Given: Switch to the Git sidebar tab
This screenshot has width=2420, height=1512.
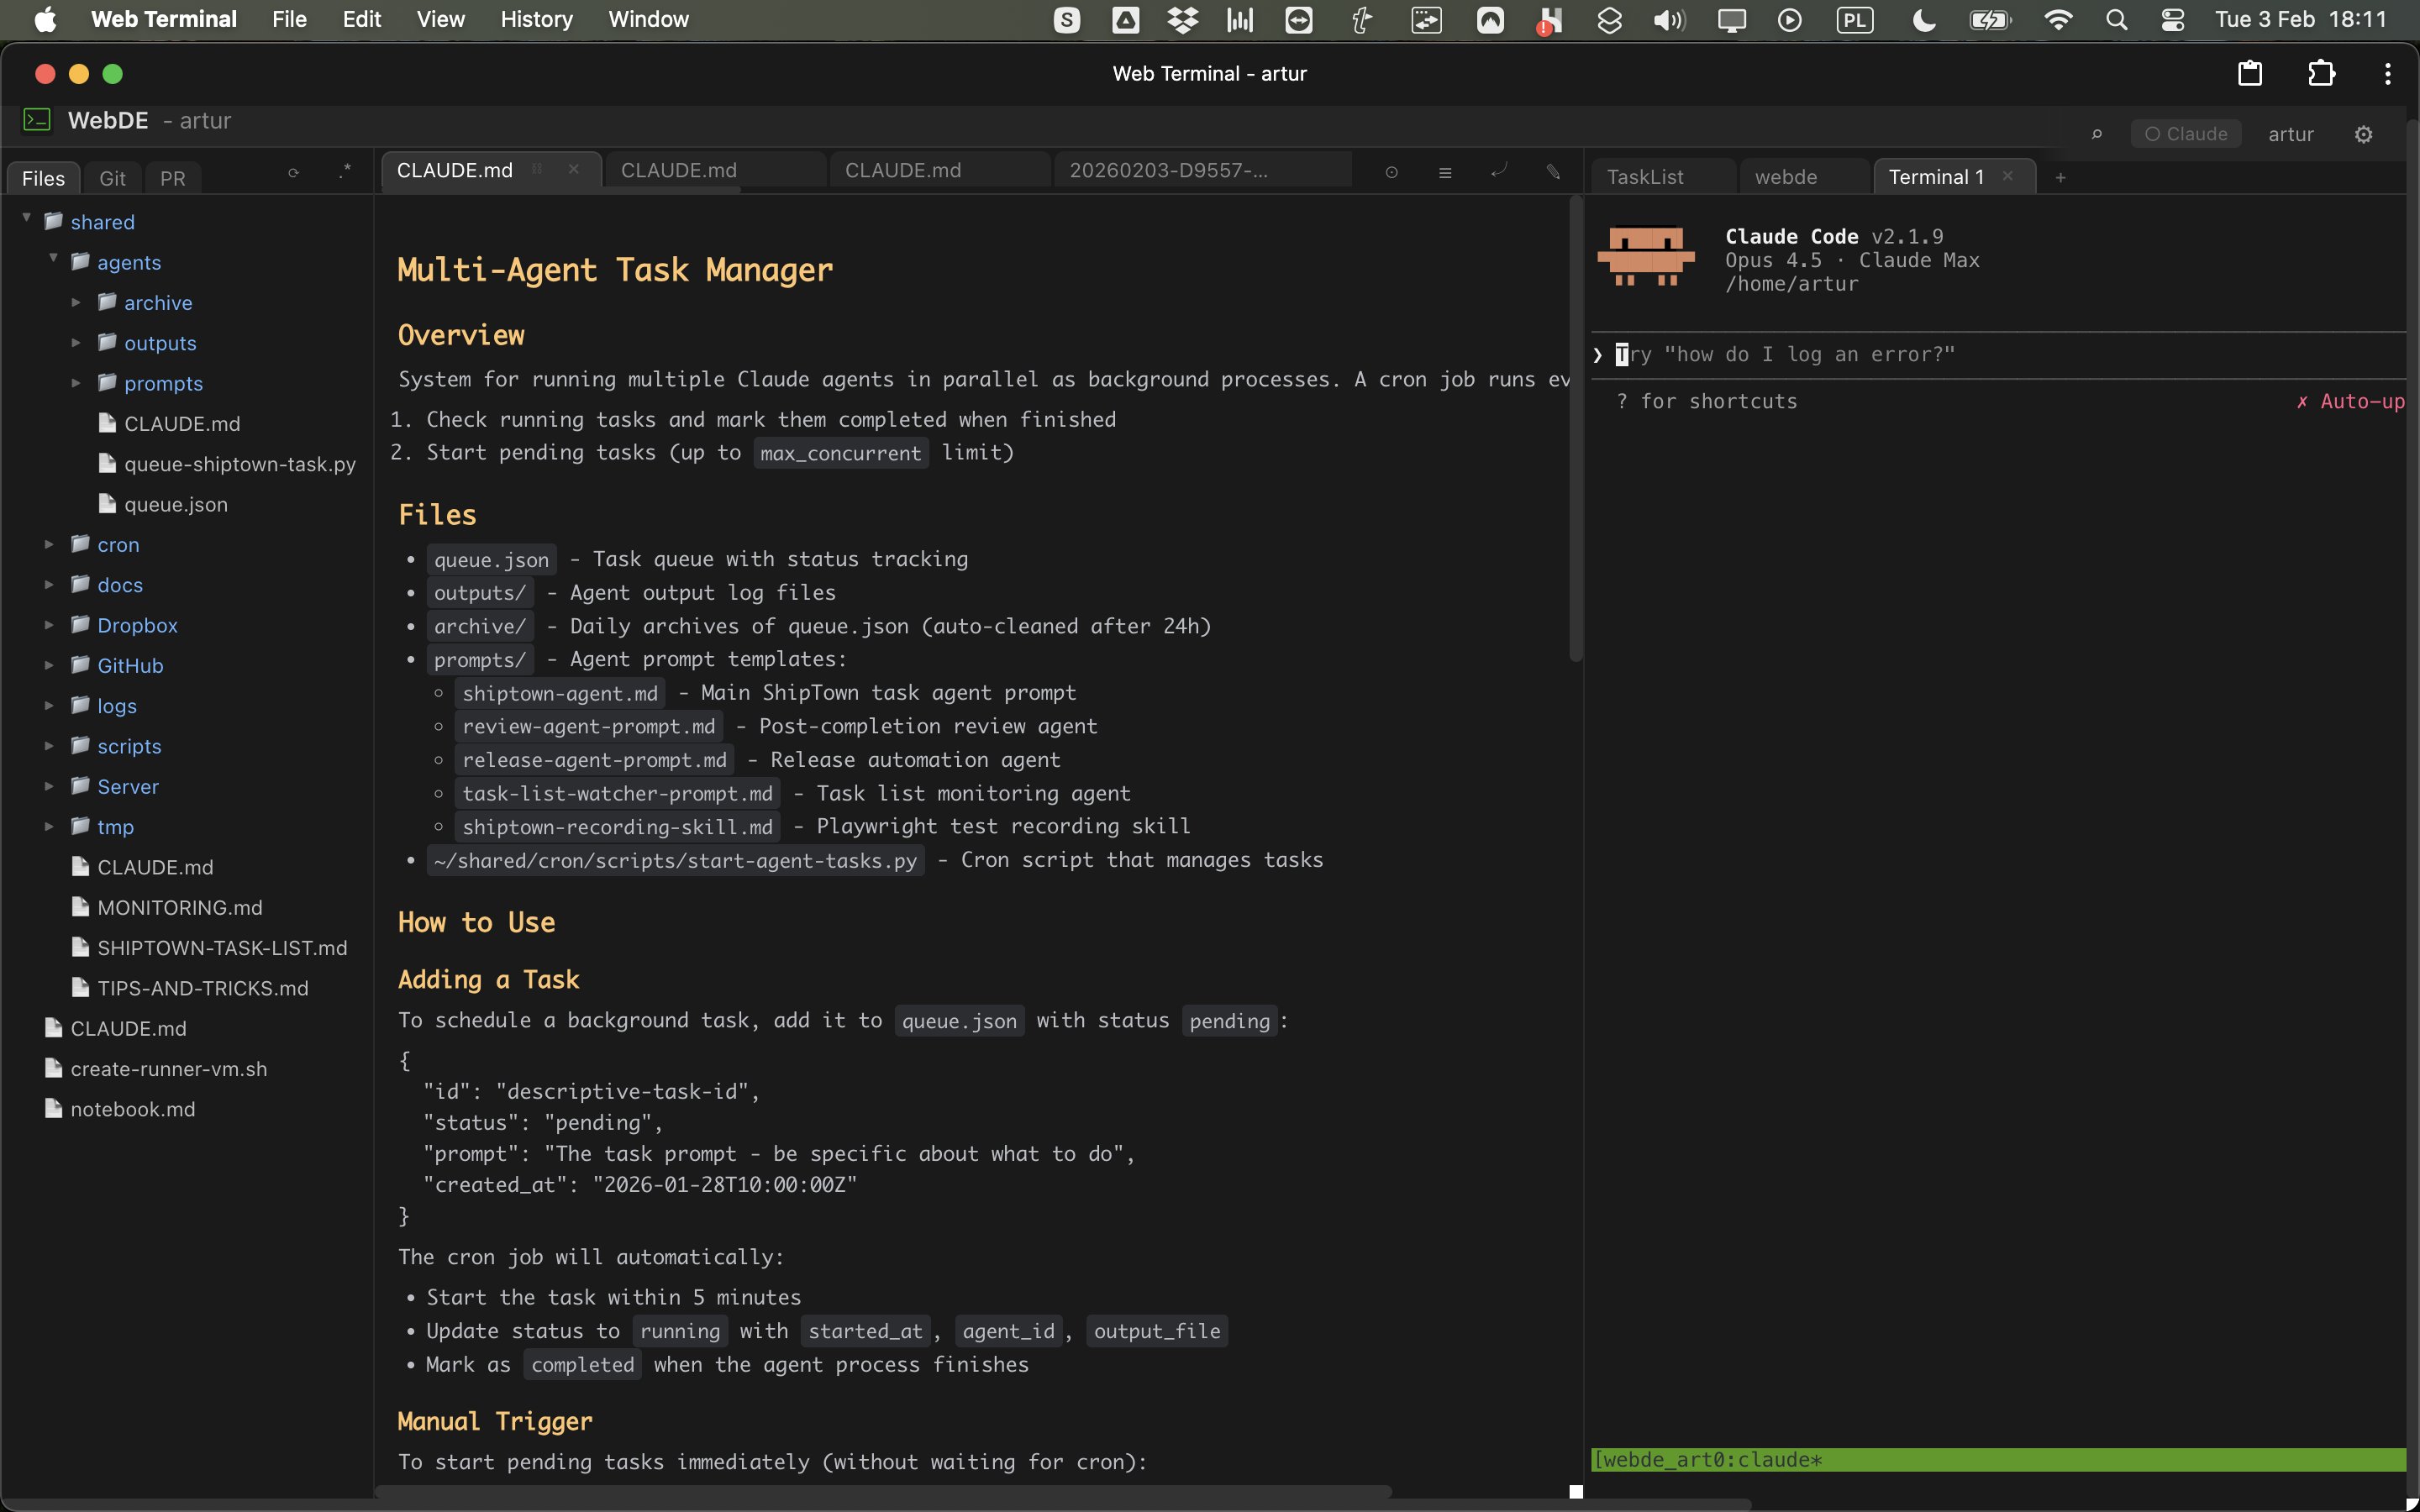Looking at the screenshot, I should coord(112,178).
